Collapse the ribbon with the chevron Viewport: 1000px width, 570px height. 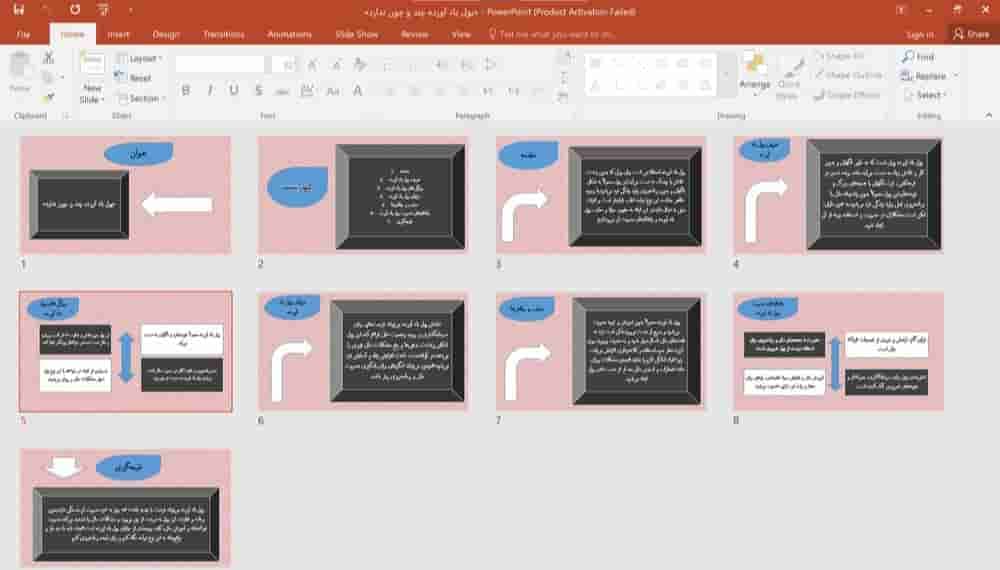pos(989,115)
